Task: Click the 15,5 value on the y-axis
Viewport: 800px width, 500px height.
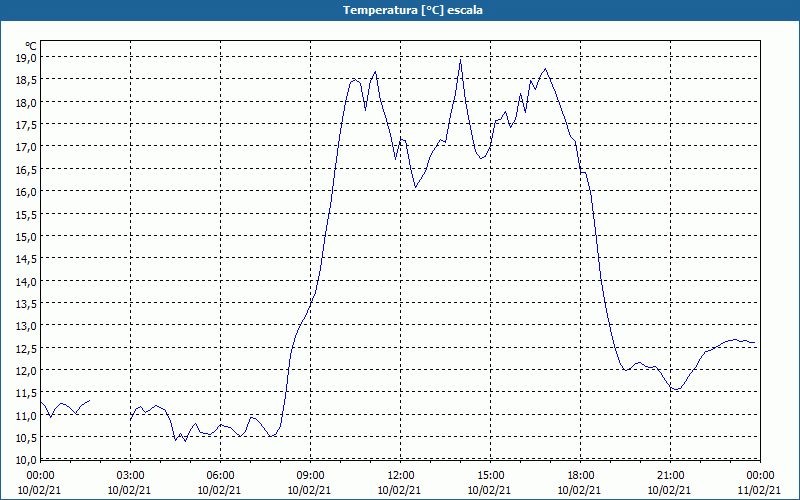Action: point(26,214)
